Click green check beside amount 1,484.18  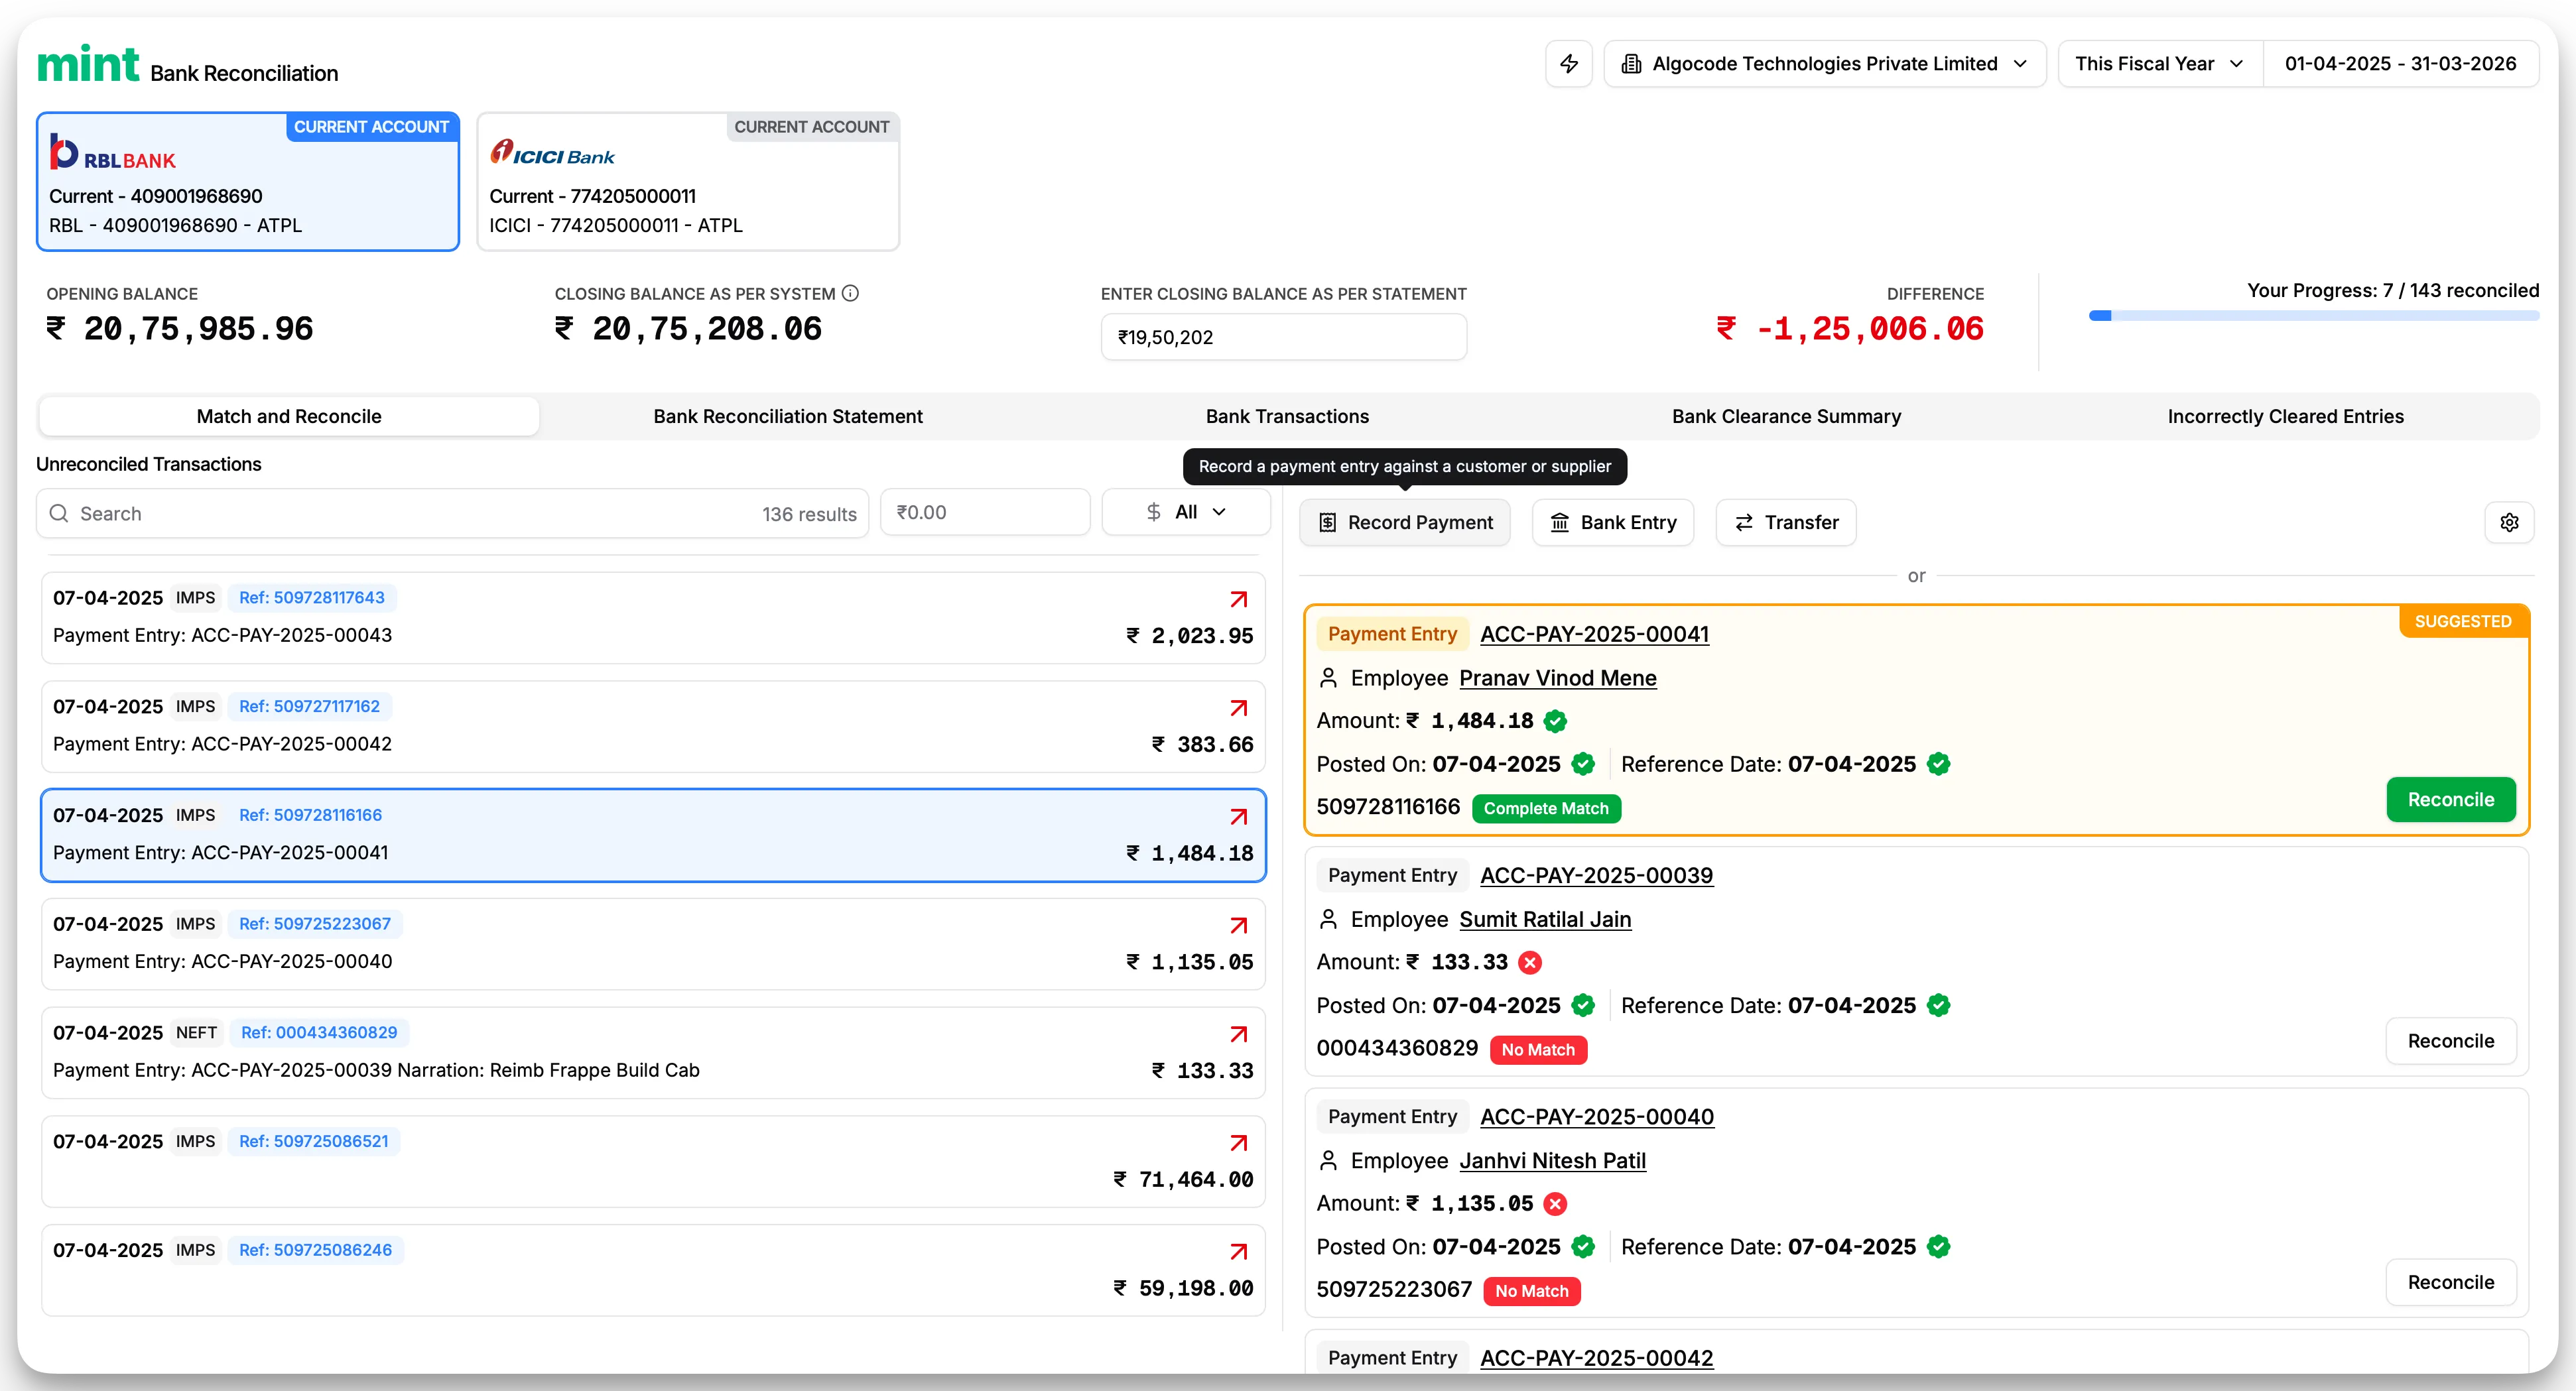(x=1554, y=721)
